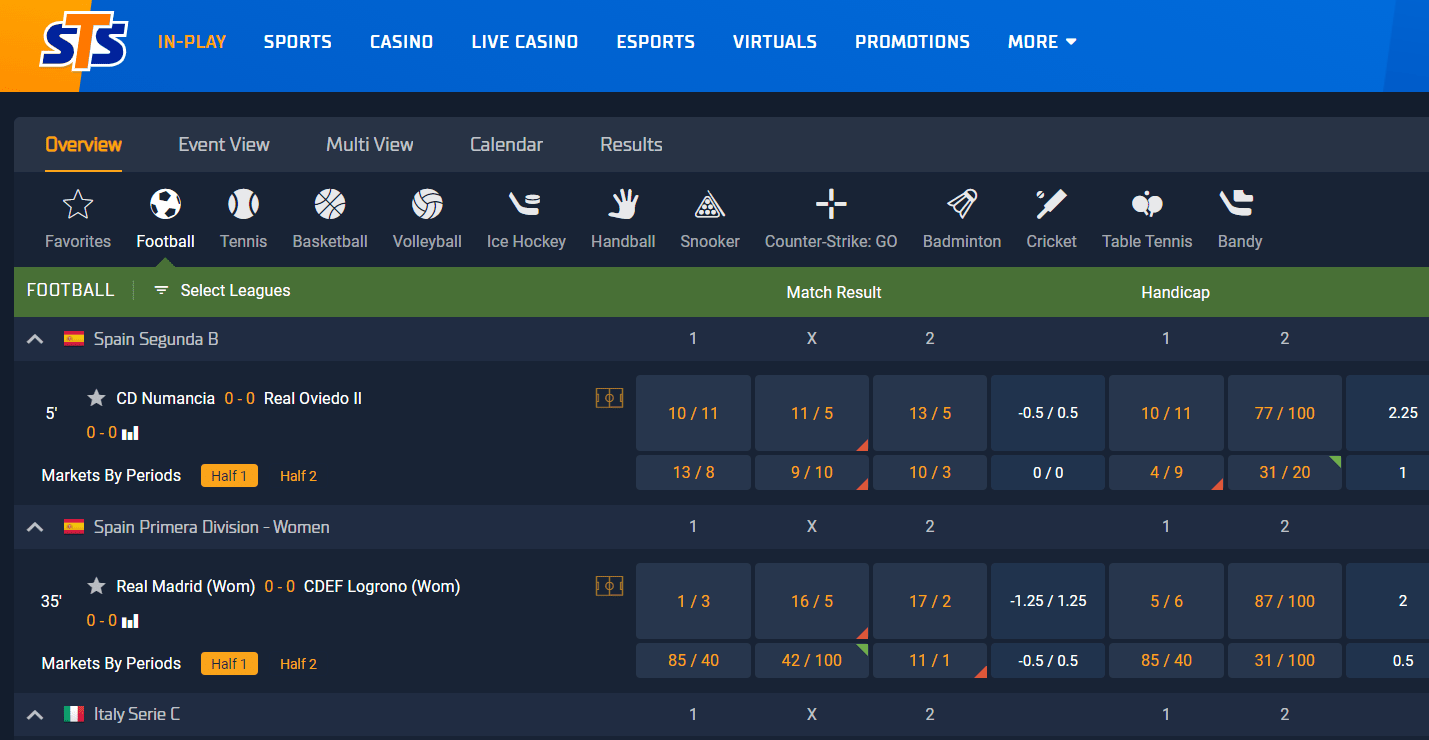
Task: Select first-half odds 11 / 1
Action: point(930,660)
